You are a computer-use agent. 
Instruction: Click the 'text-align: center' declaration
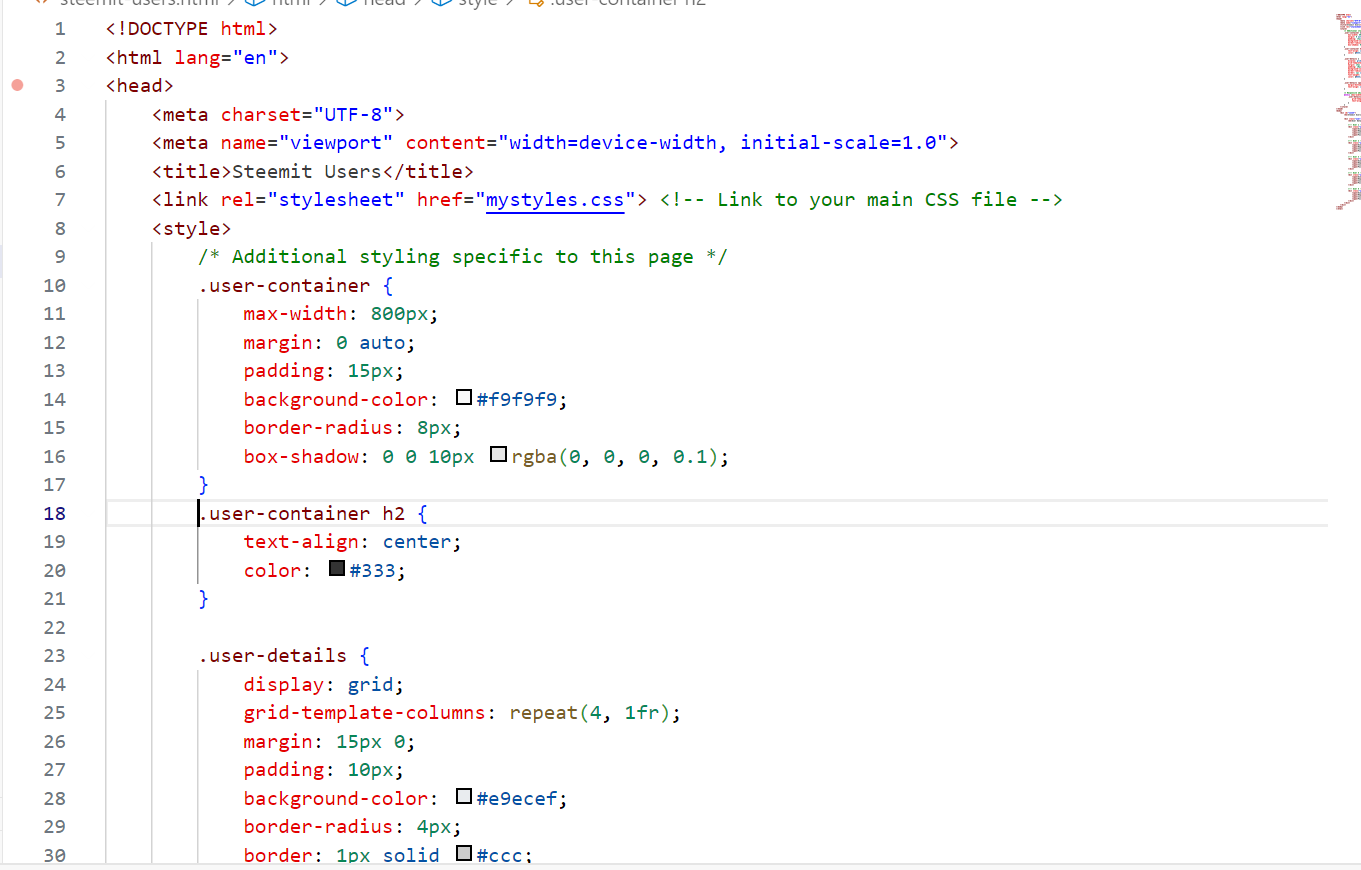click(x=353, y=541)
